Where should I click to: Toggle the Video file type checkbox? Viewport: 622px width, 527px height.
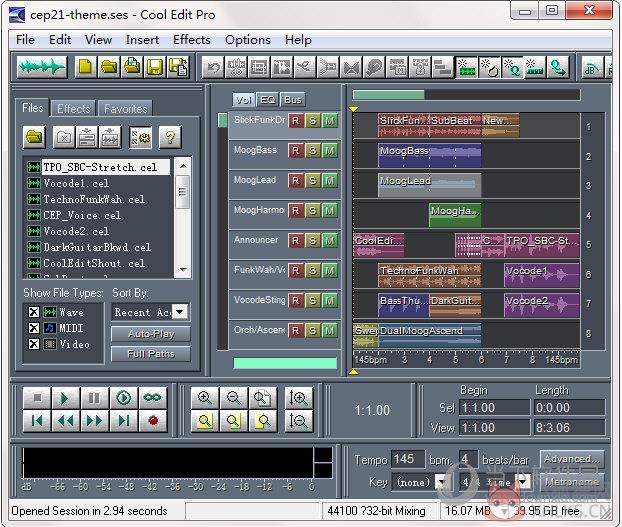(34, 344)
